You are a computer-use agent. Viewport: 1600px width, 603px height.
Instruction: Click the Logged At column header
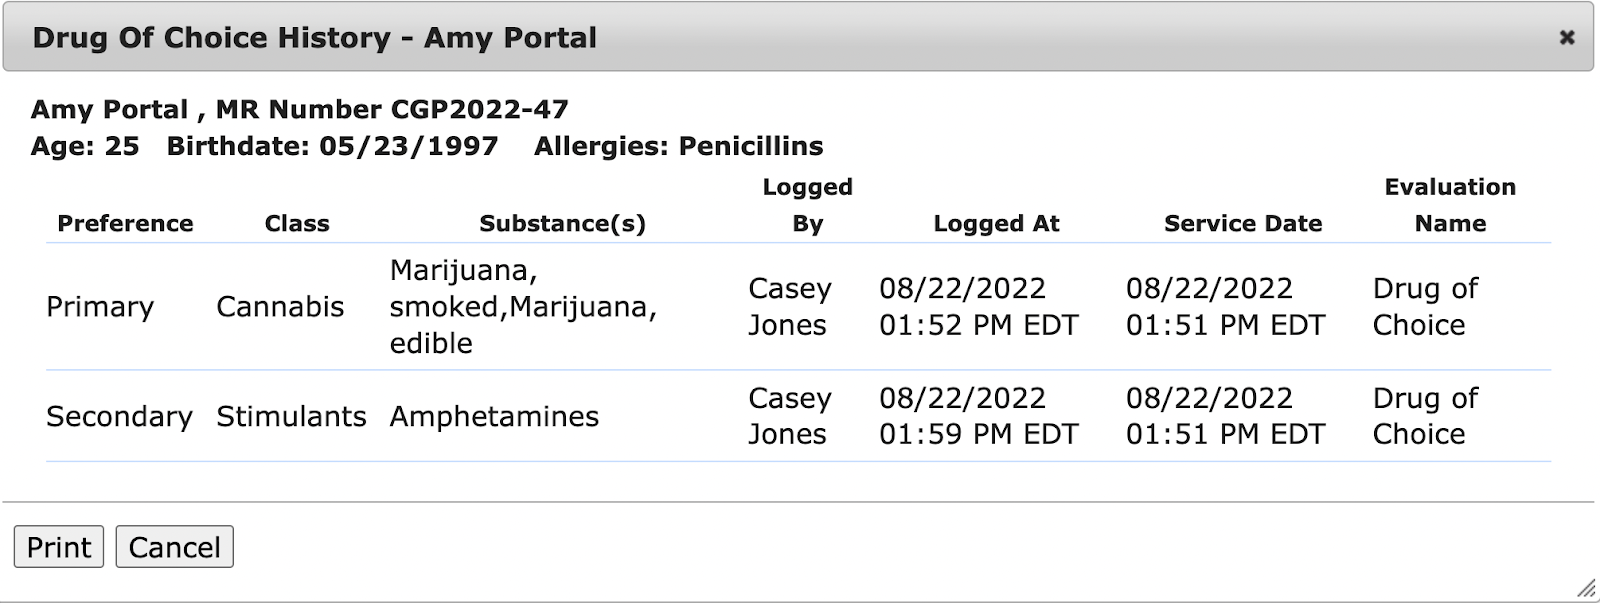pyautogui.click(x=996, y=223)
